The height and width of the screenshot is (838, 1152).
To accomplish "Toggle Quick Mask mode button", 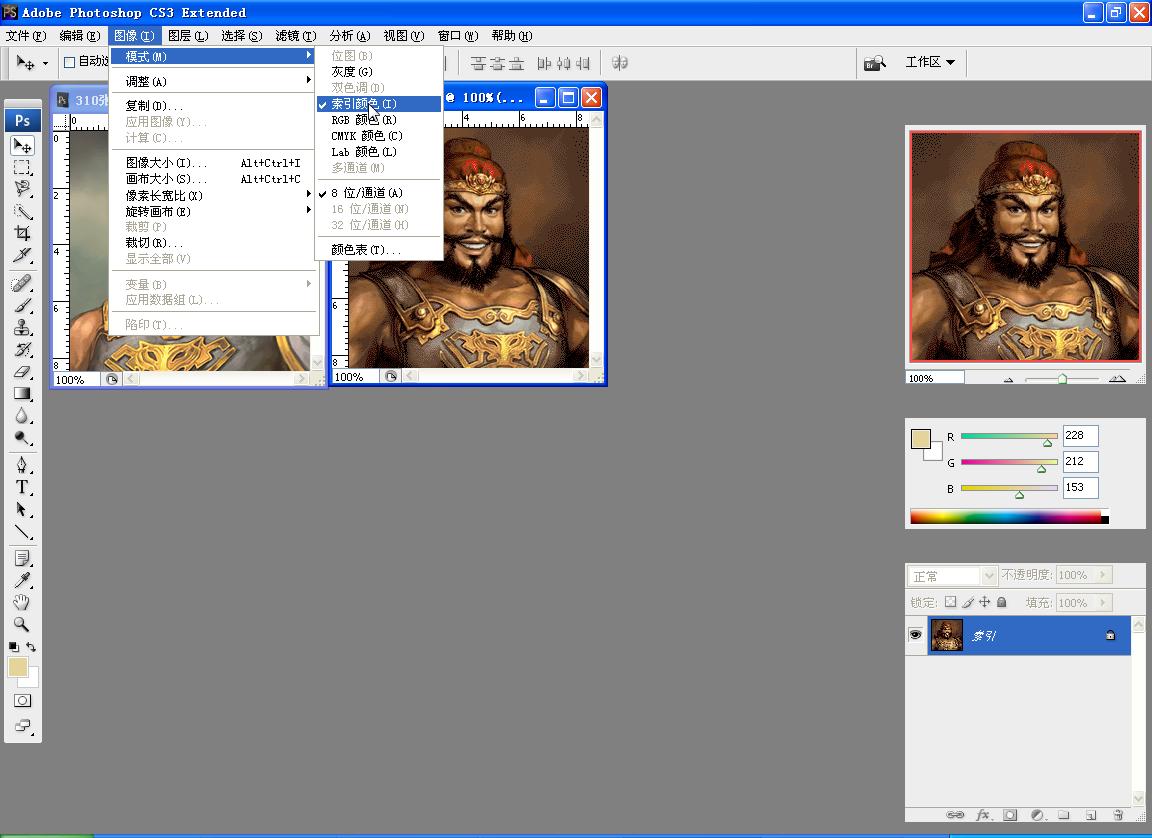I will tap(22, 701).
